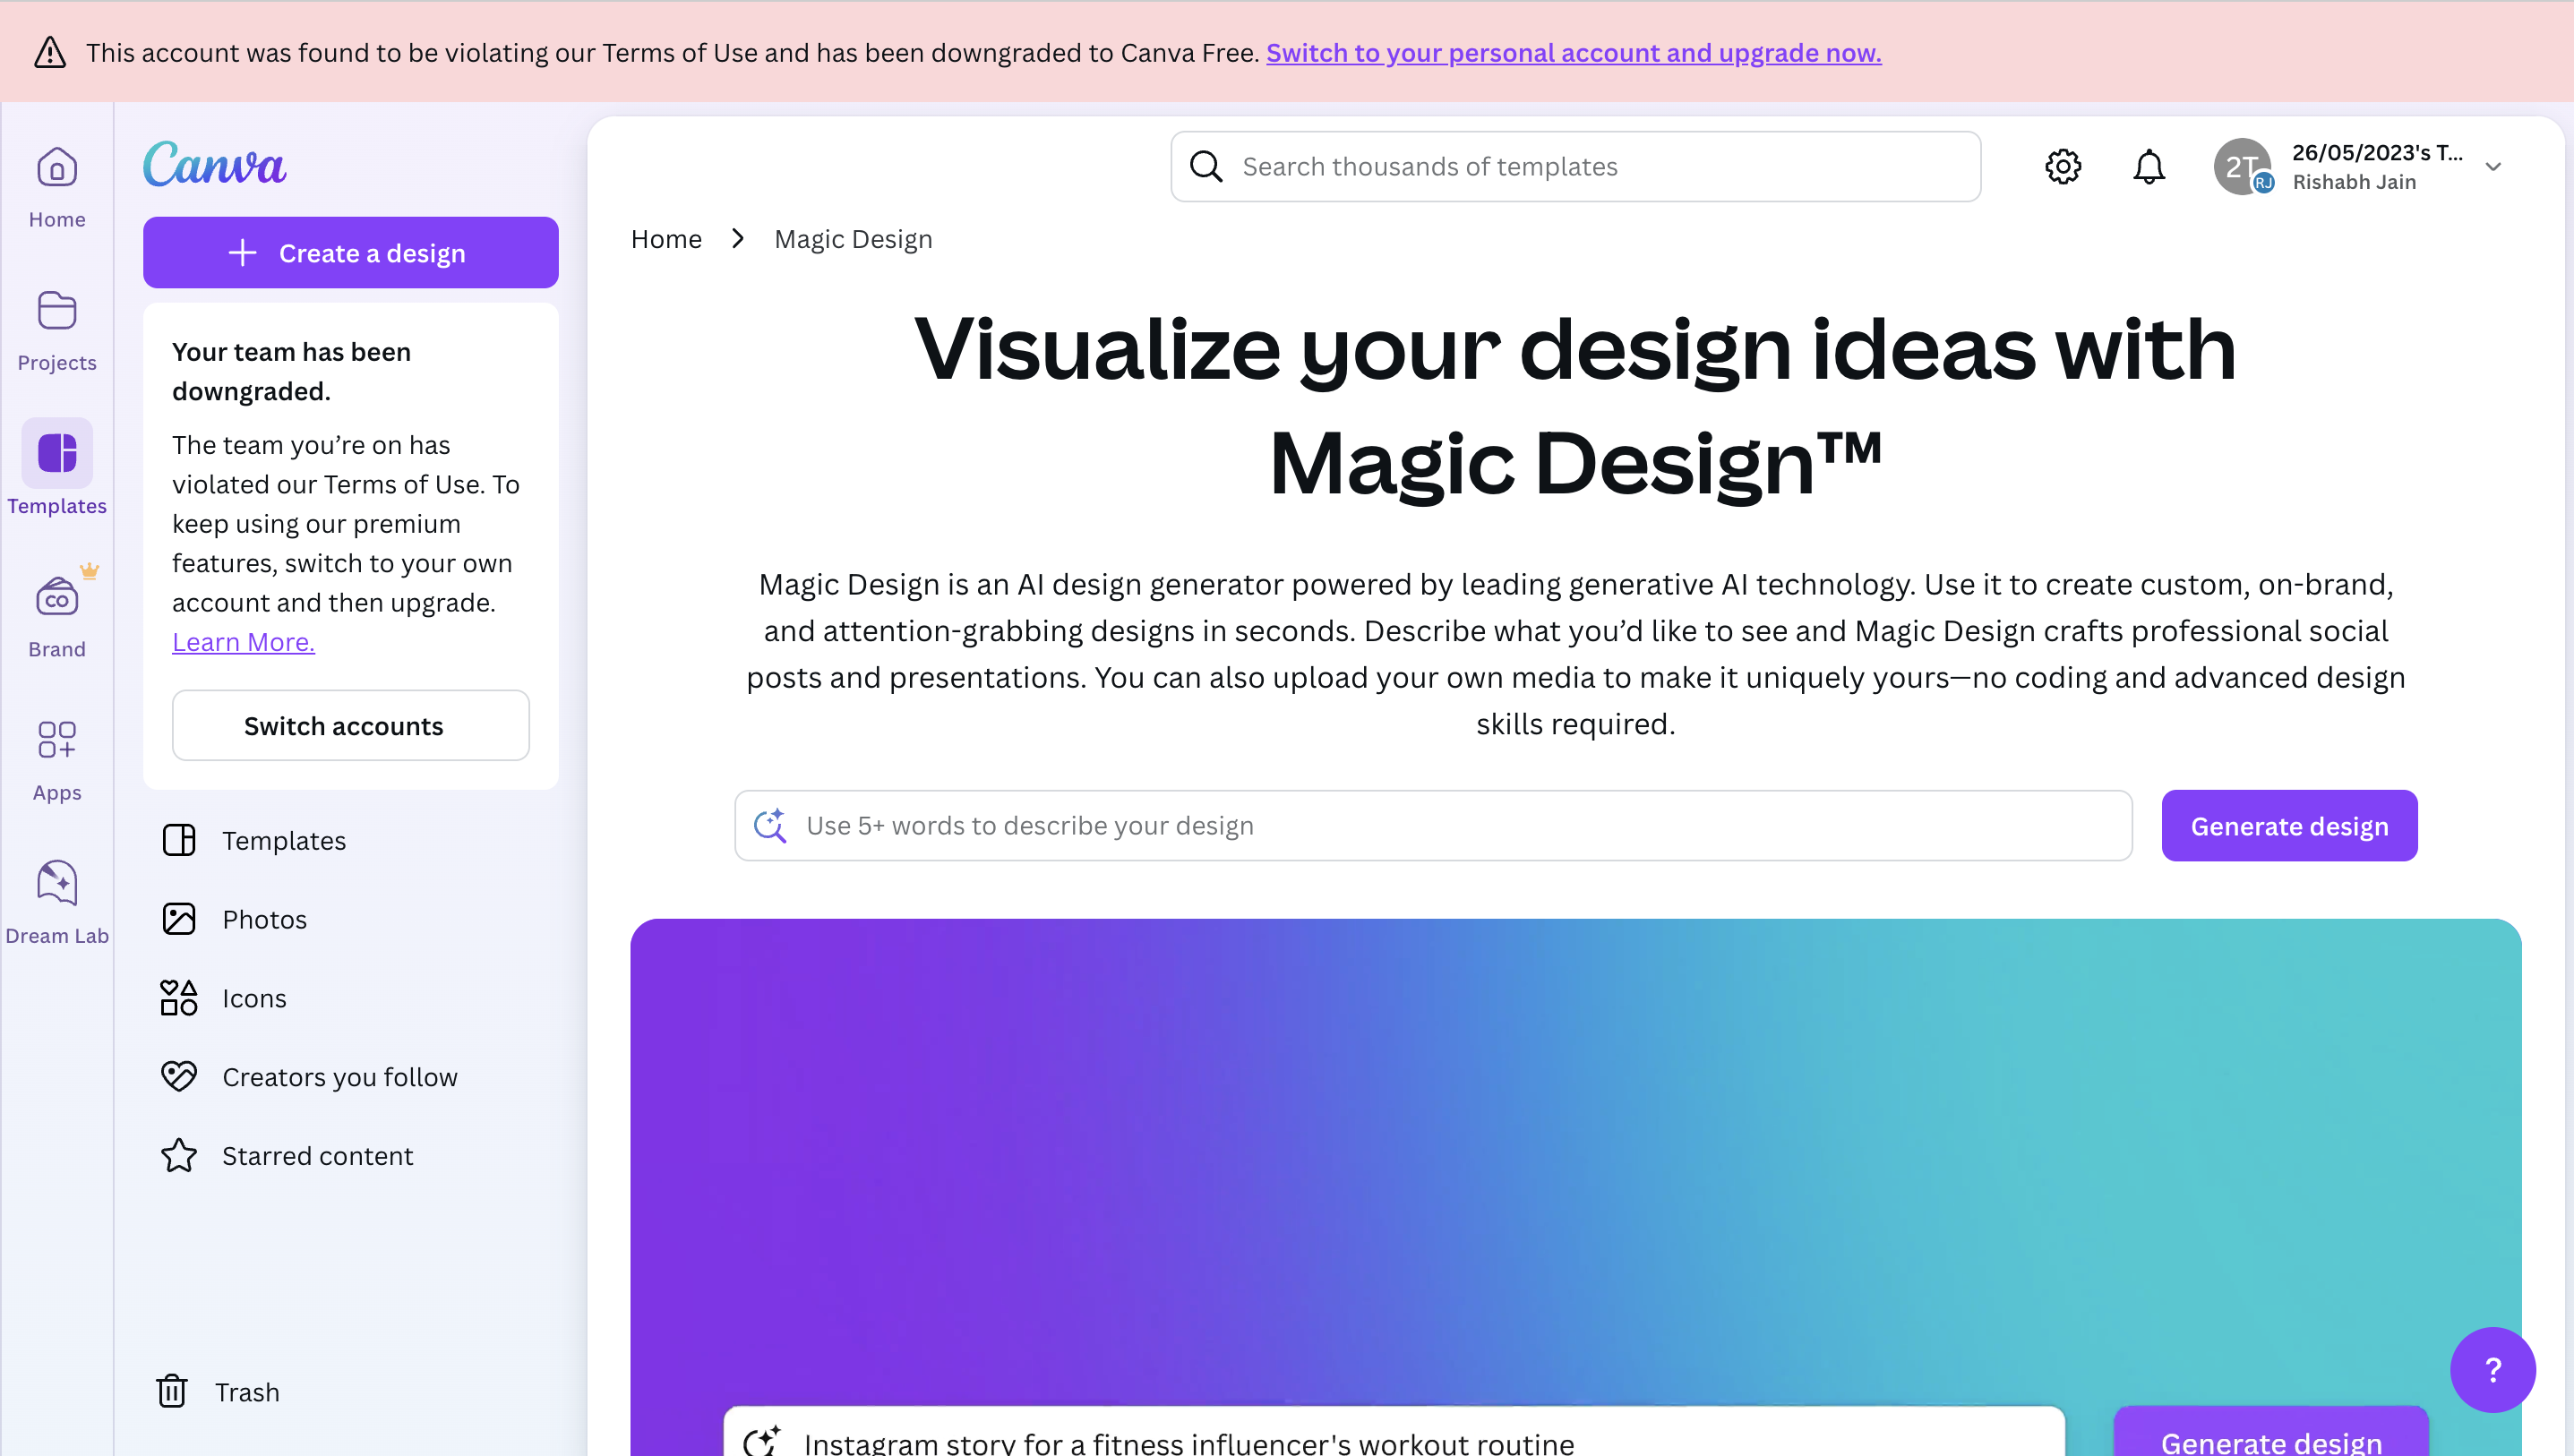
Task: Click the Icons shapes icon
Action: click(x=179, y=998)
